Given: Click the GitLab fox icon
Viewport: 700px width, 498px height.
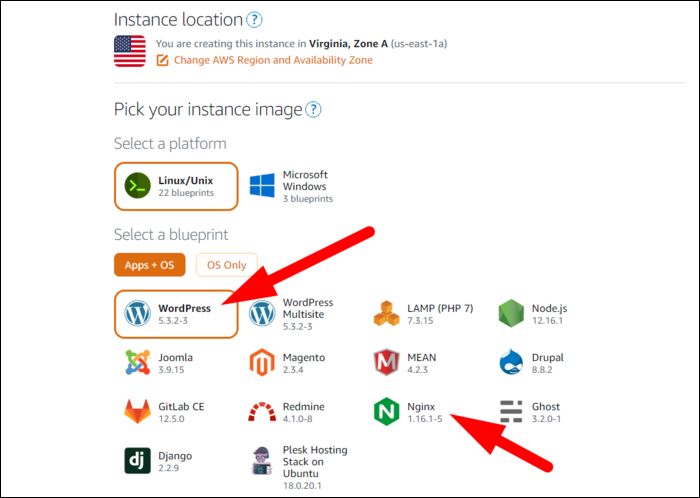Looking at the screenshot, I should click(138, 411).
